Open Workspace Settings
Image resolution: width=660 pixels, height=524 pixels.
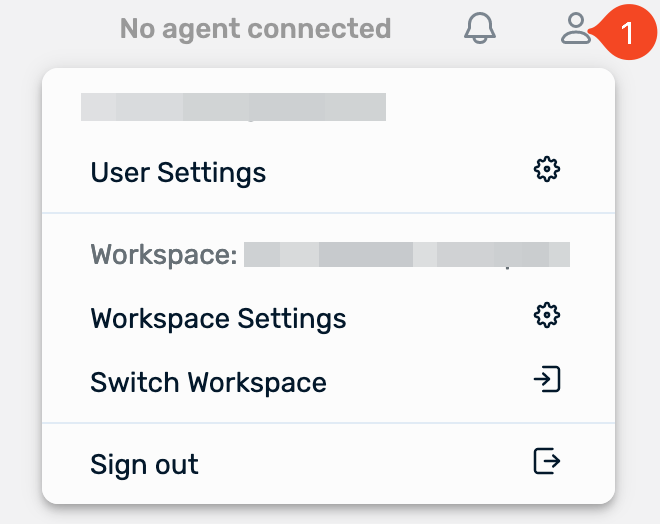point(218,319)
